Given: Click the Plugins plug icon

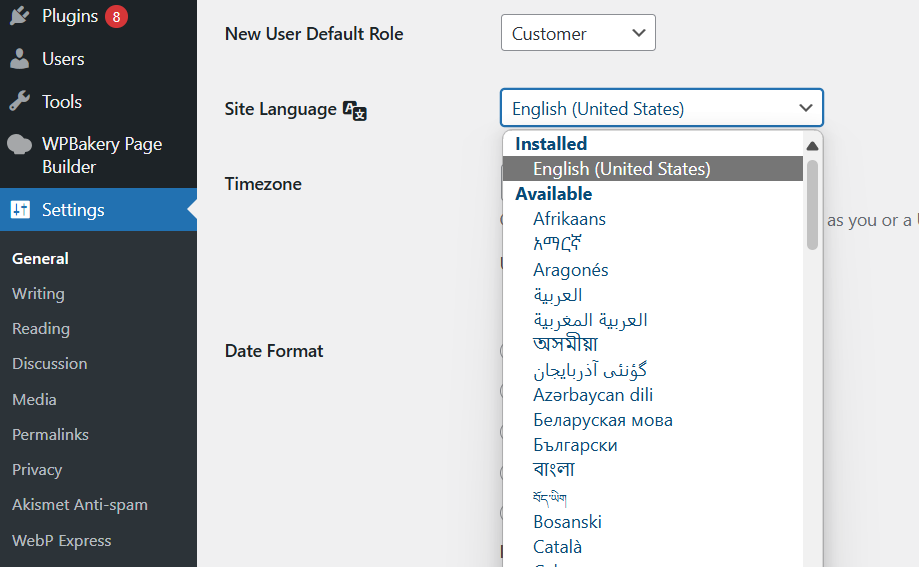Looking at the screenshot, I should [19, 16].
